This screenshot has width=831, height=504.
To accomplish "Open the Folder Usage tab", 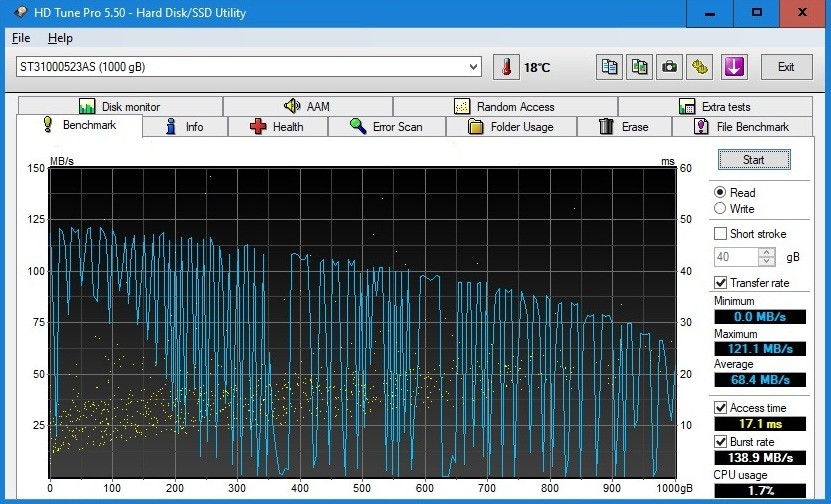I will tap(511, 127).
